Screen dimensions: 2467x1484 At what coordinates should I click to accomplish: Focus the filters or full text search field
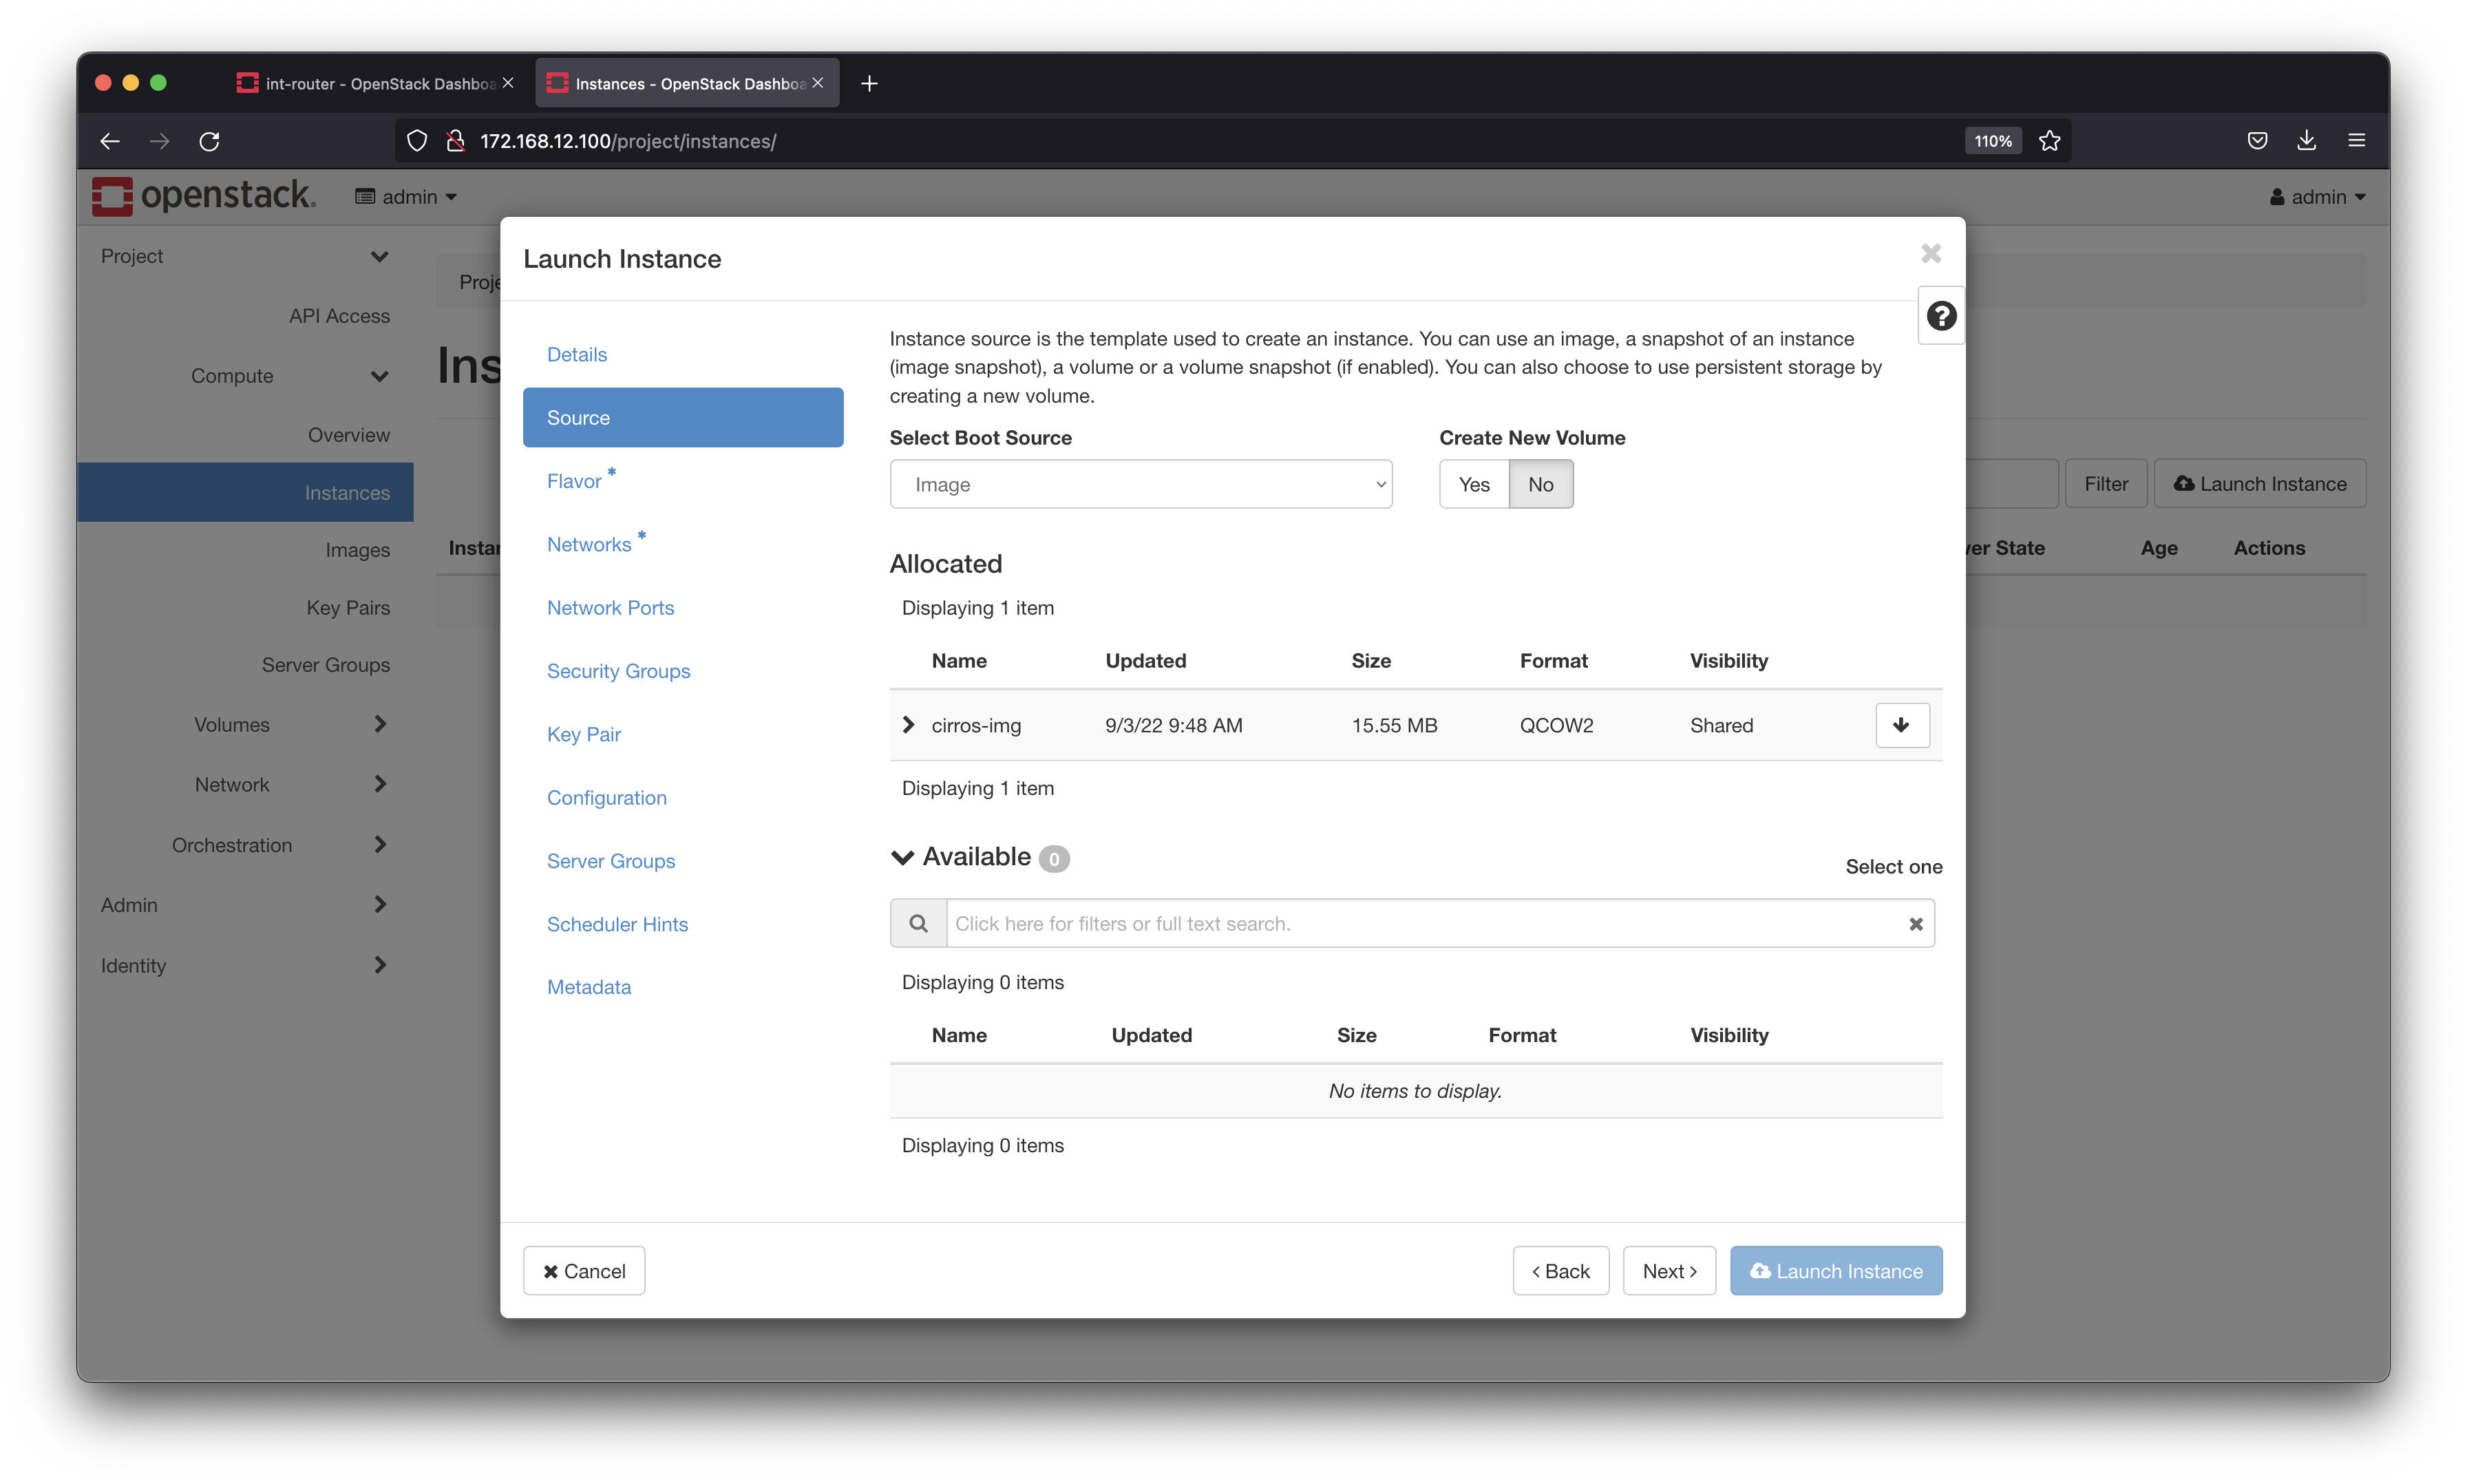1425,924
